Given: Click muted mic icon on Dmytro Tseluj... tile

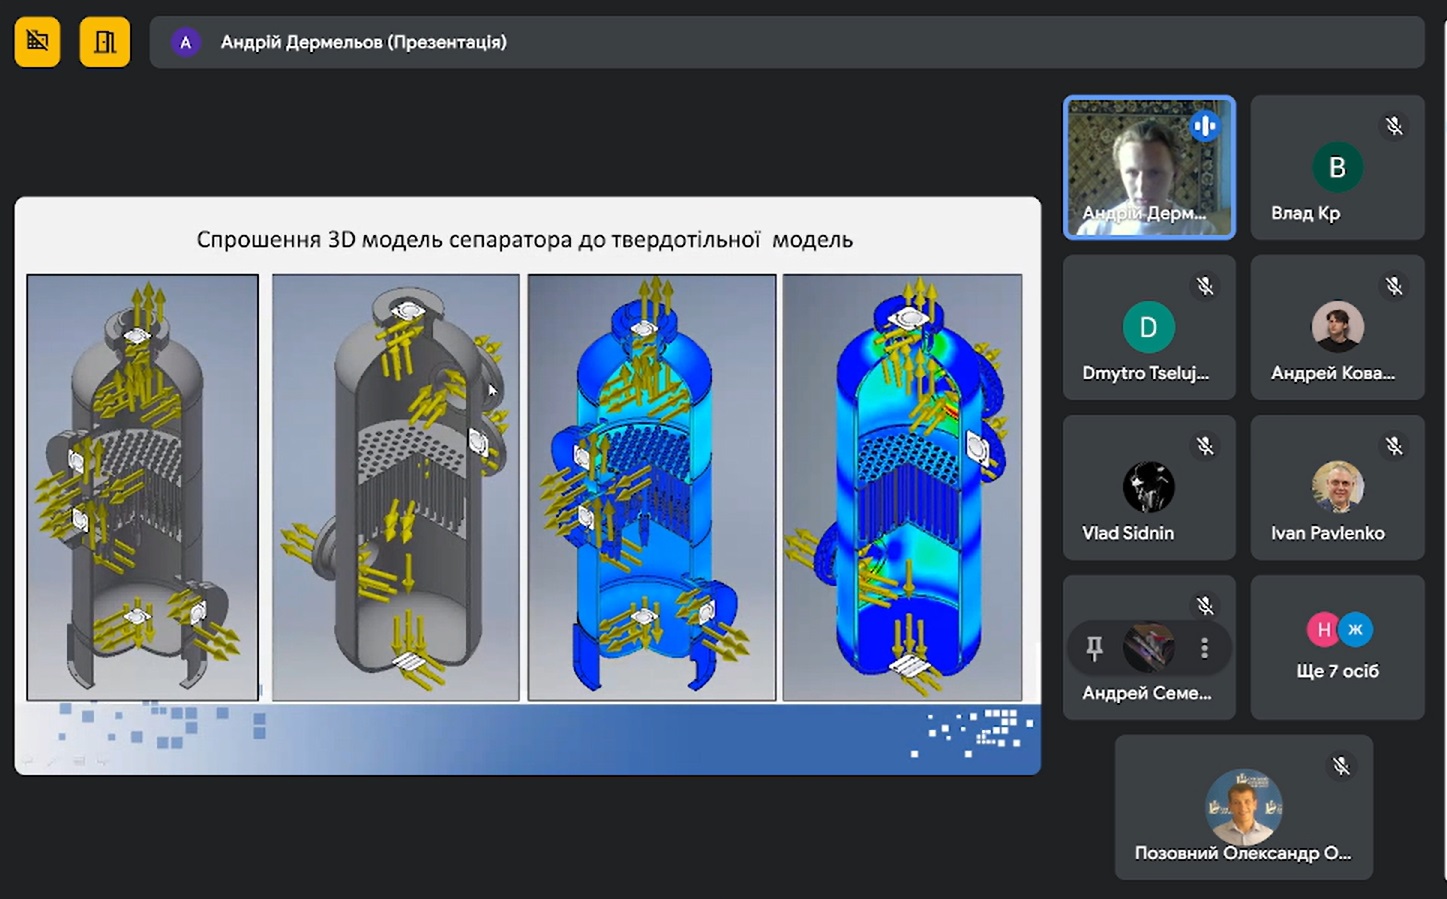Looking at the screenshot, I should [x=1205, y=286].
